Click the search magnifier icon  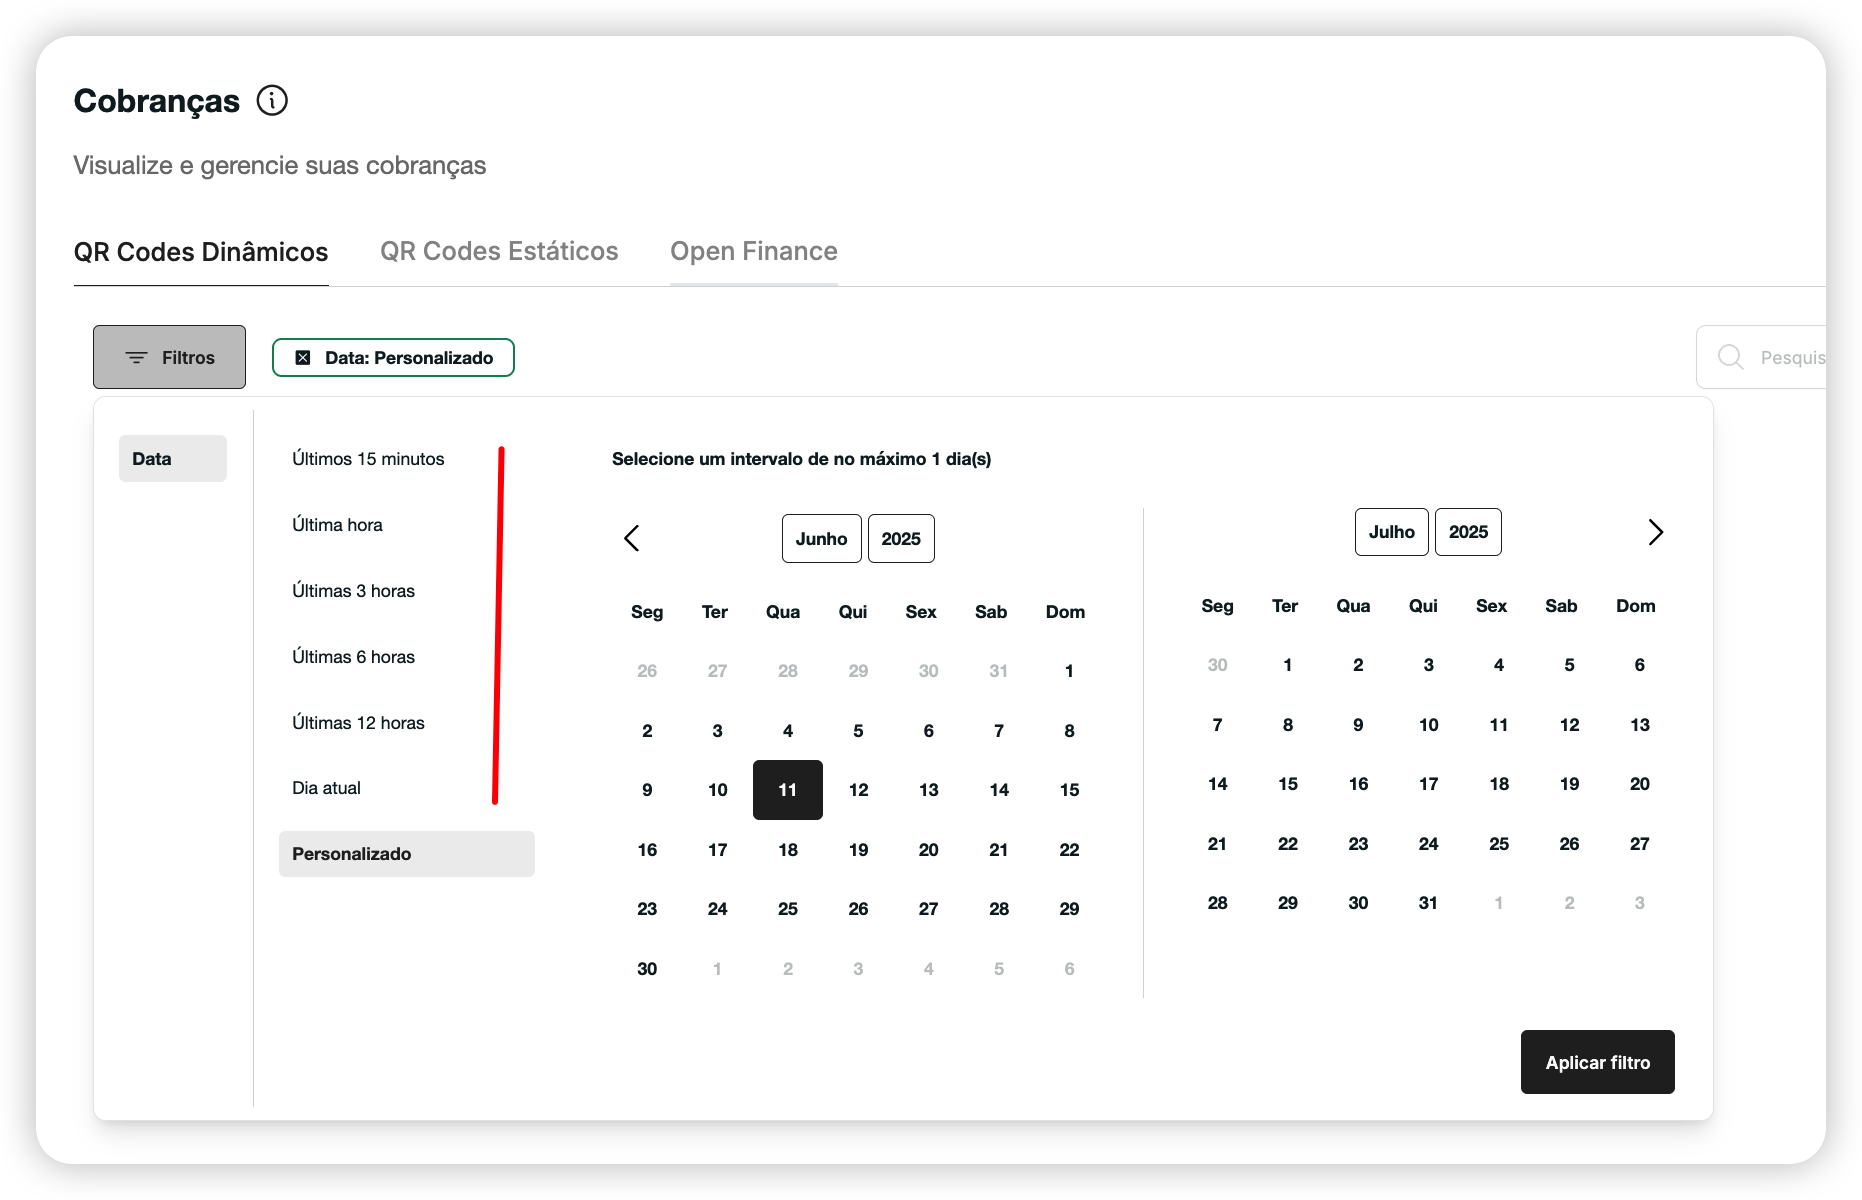1730,357
